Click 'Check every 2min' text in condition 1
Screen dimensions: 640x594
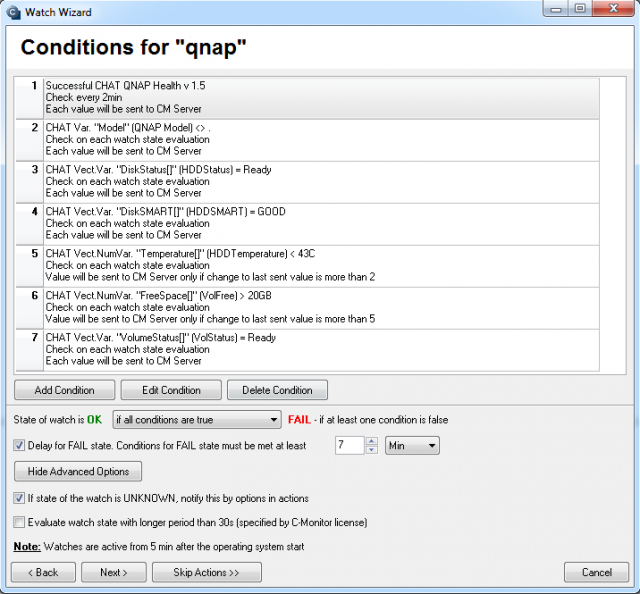click(84, 98)
